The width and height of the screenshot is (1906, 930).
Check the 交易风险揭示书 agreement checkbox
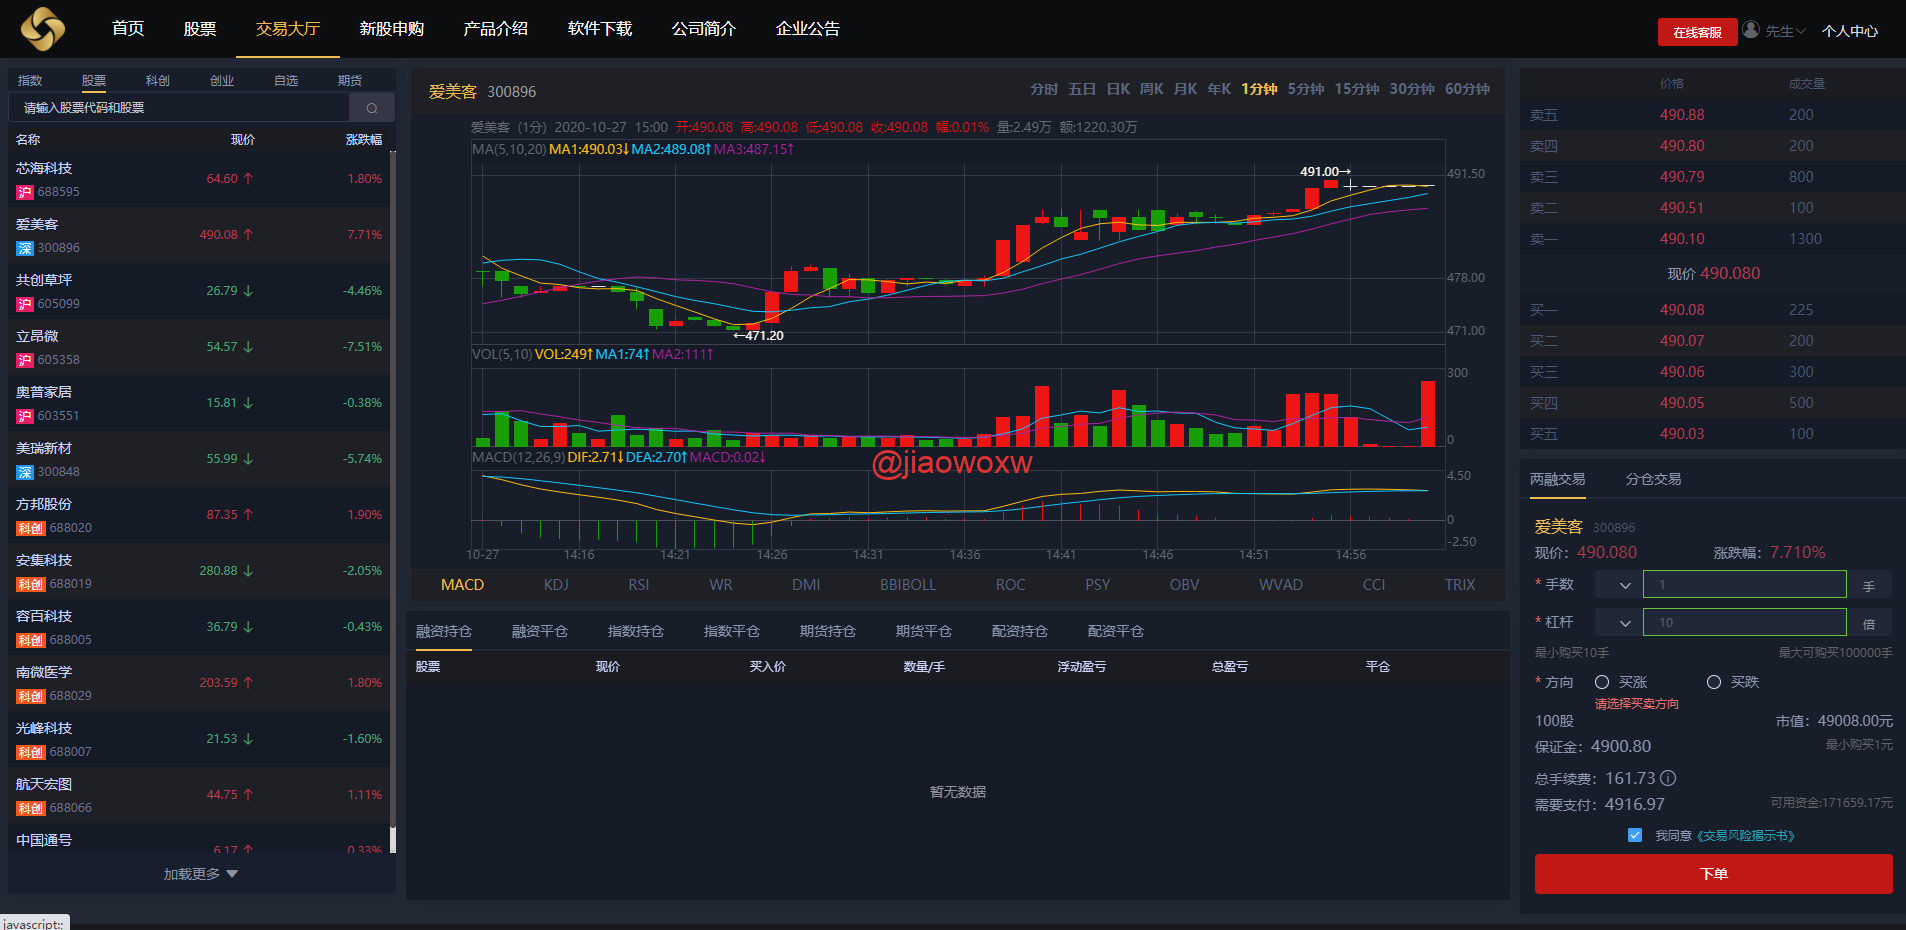pyautogui.click(x=1635, y=835)
